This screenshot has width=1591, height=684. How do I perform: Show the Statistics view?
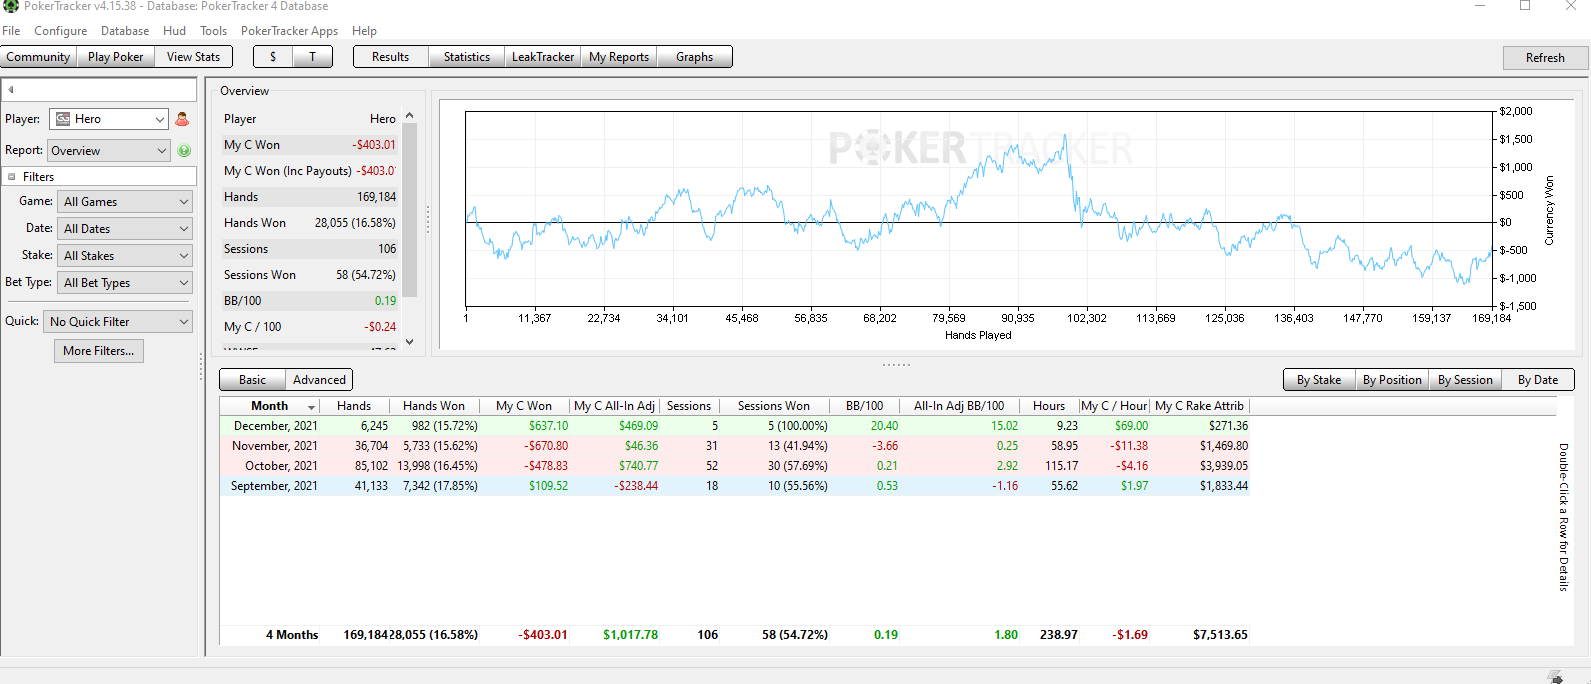click(x=467, y=57)
